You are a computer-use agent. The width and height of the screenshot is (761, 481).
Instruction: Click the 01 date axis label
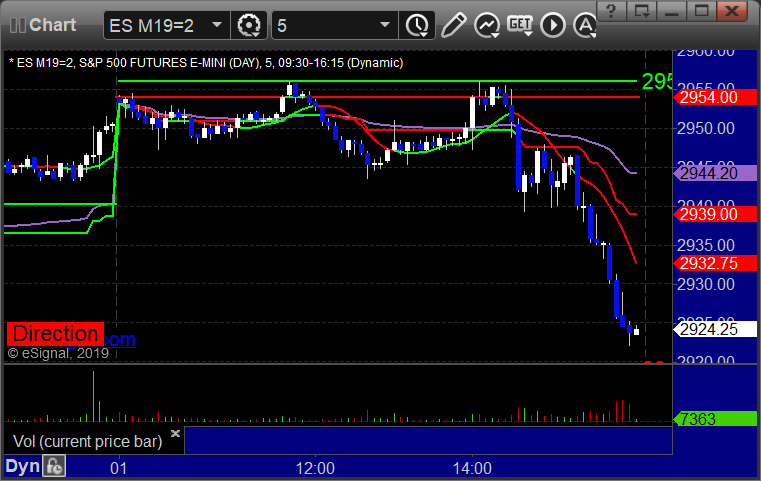click(118, 468)
